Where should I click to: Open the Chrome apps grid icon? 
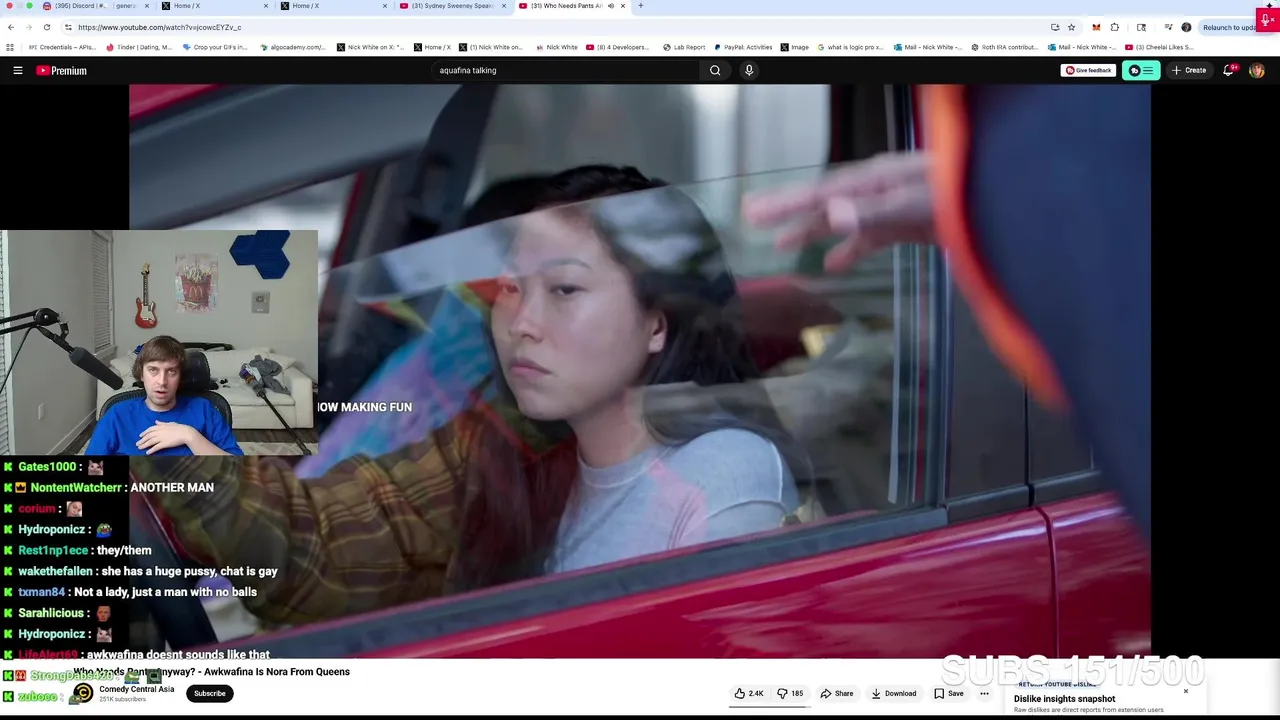pos(10,47)
